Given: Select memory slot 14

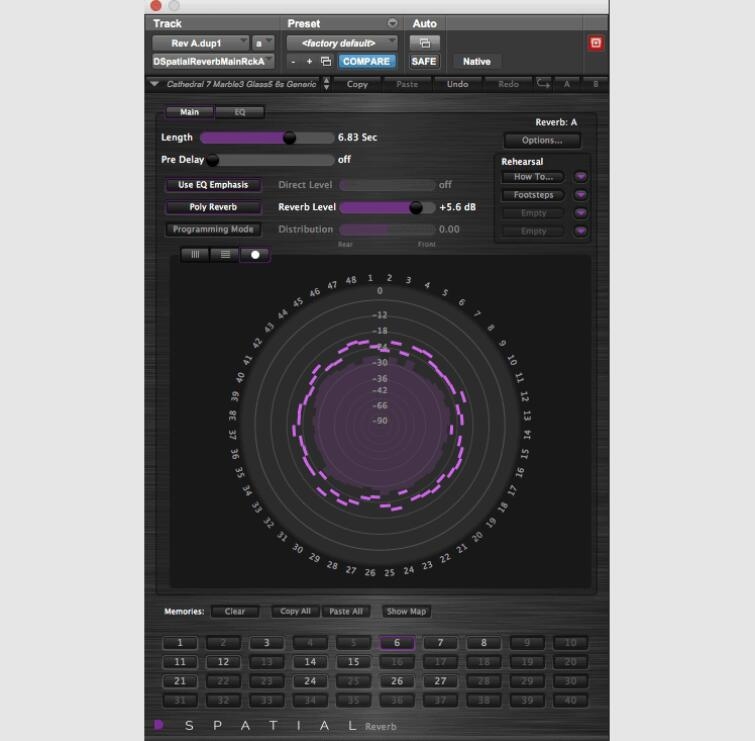Looking at the screenshot, I should [x=310, y=662].
